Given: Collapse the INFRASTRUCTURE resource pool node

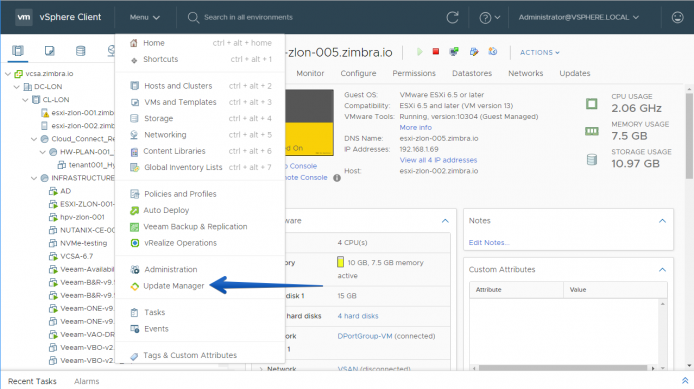Looking at the screenshot, I should click(34, 178).
